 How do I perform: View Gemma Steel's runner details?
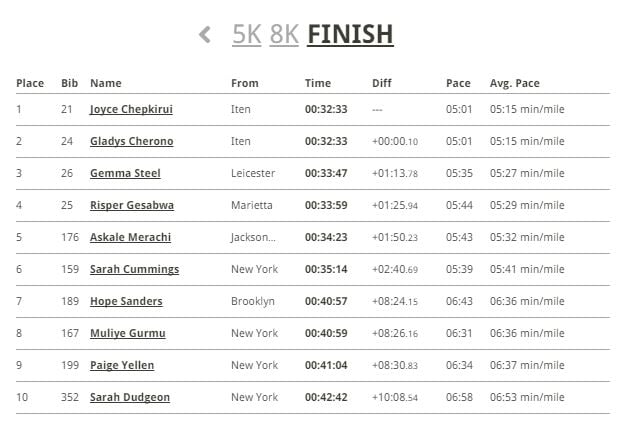coord(125,173)
